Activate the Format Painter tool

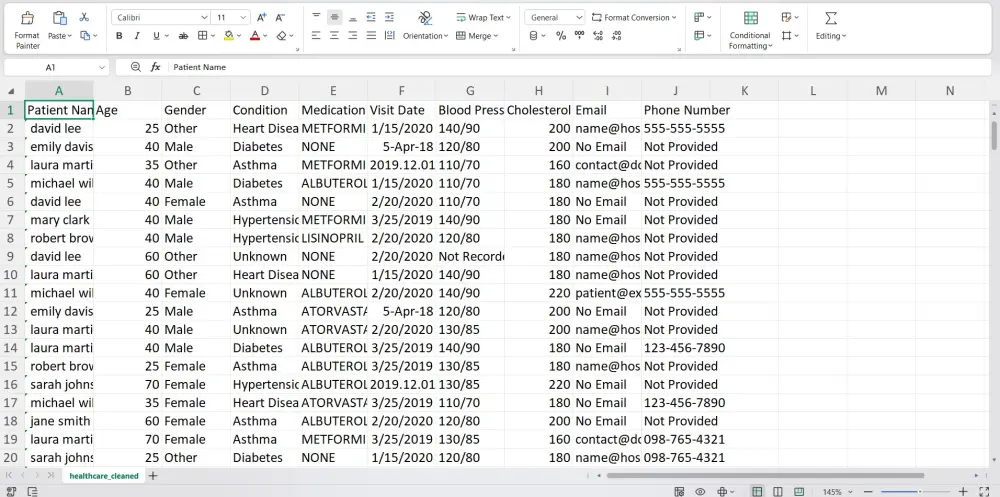pos(27,30)
